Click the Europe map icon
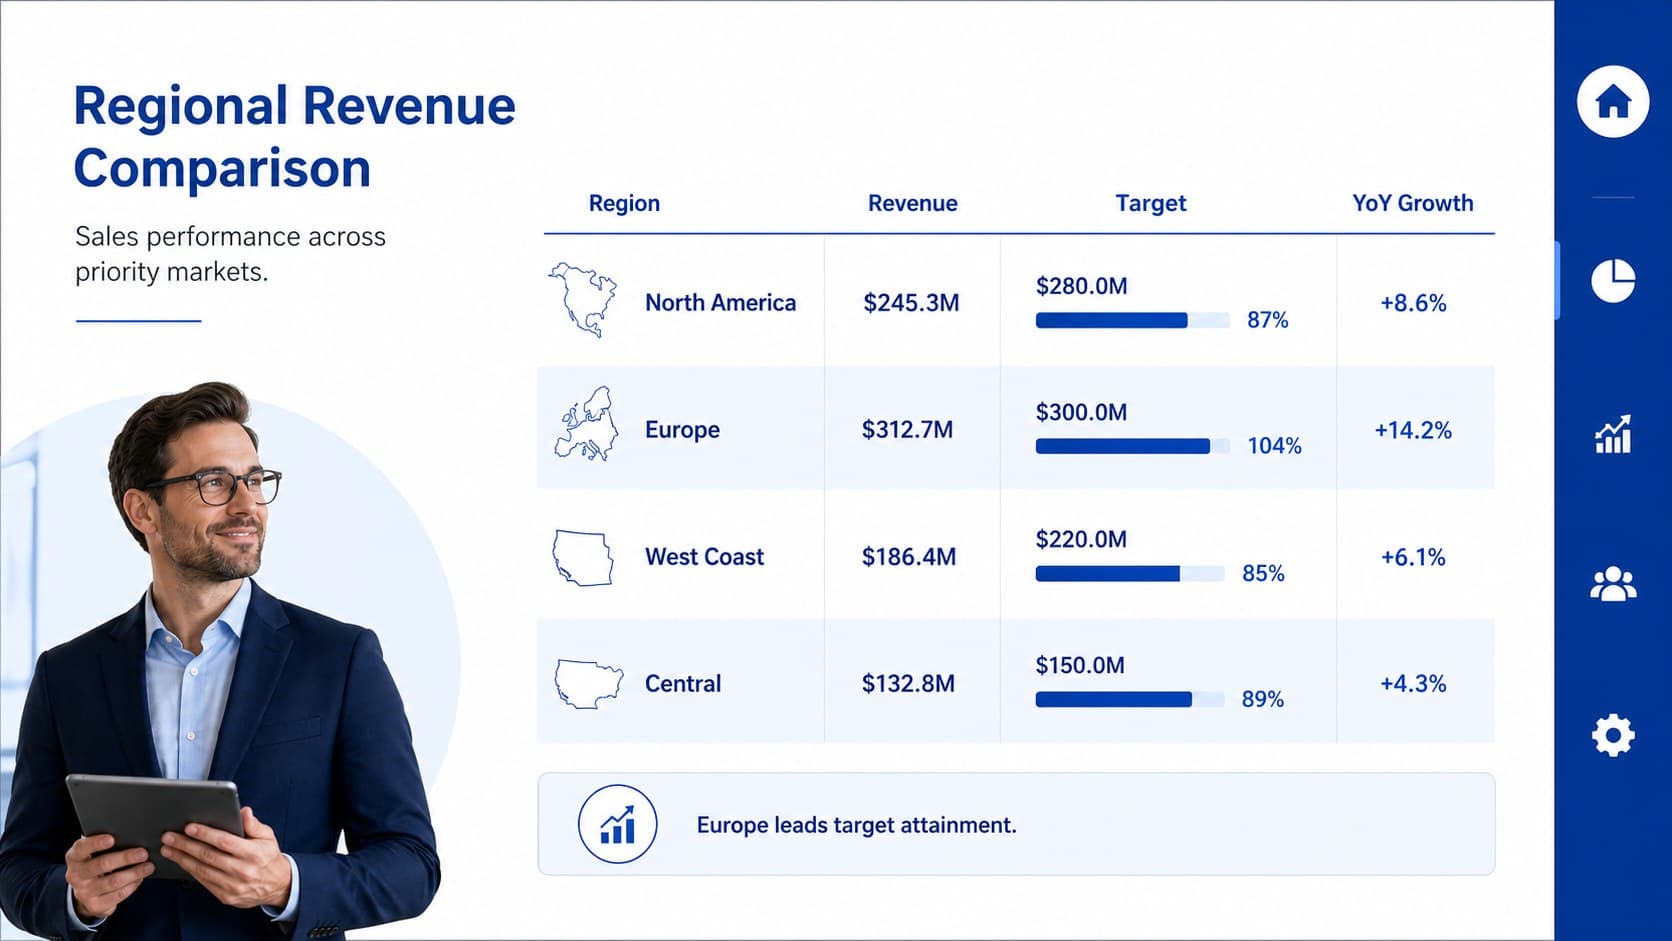 (587, 424)
